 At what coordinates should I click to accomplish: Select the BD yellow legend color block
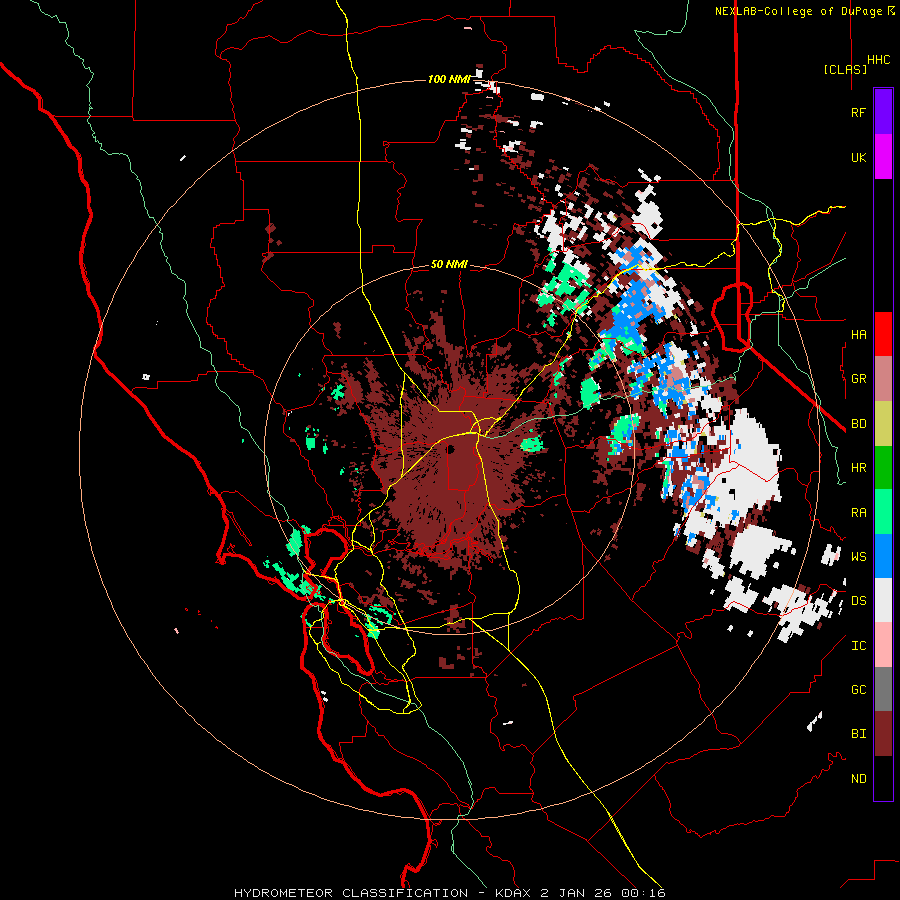point(883,423)
